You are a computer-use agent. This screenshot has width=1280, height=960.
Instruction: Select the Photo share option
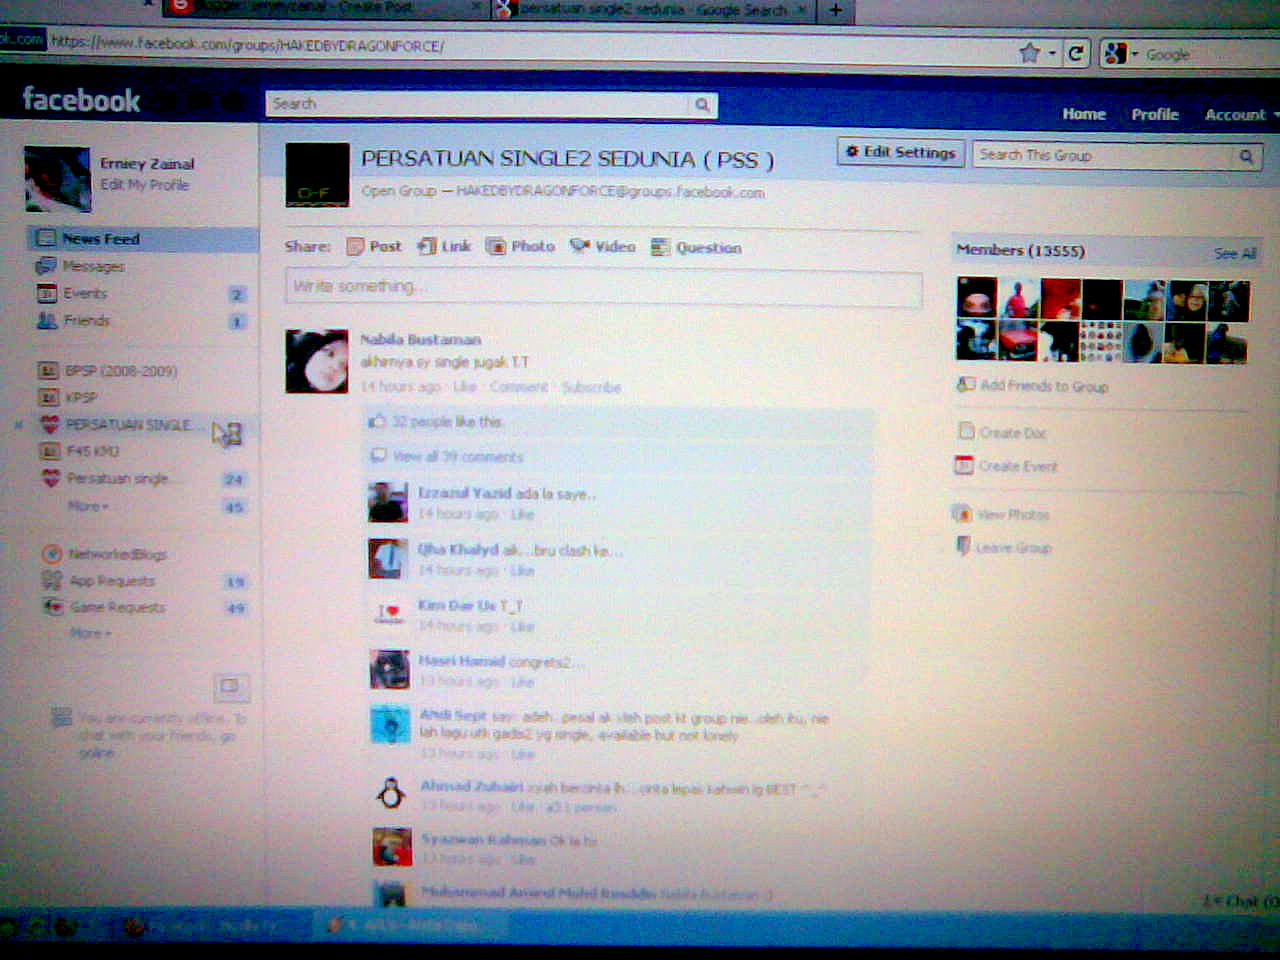tap(520, 246)
